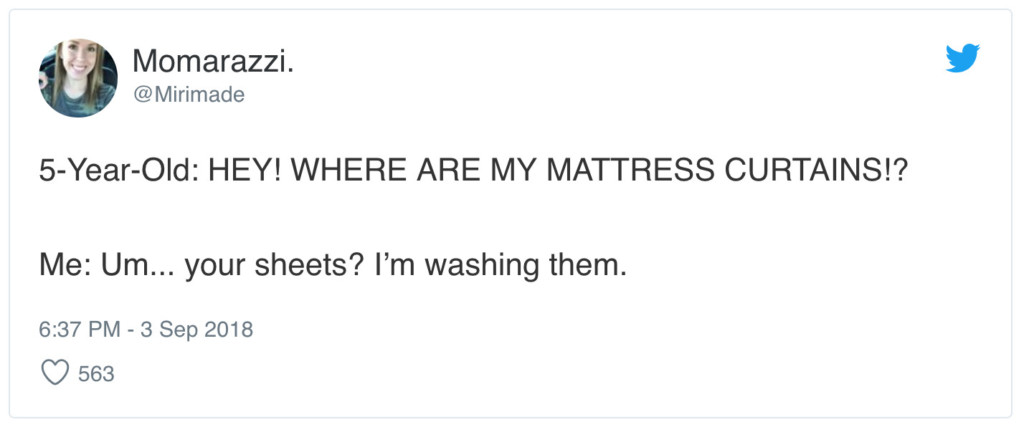Click the "2018" year in the timestamp
Viewport: 1024px width, 427px height.
pyautogui.click(x=229, y=329)
